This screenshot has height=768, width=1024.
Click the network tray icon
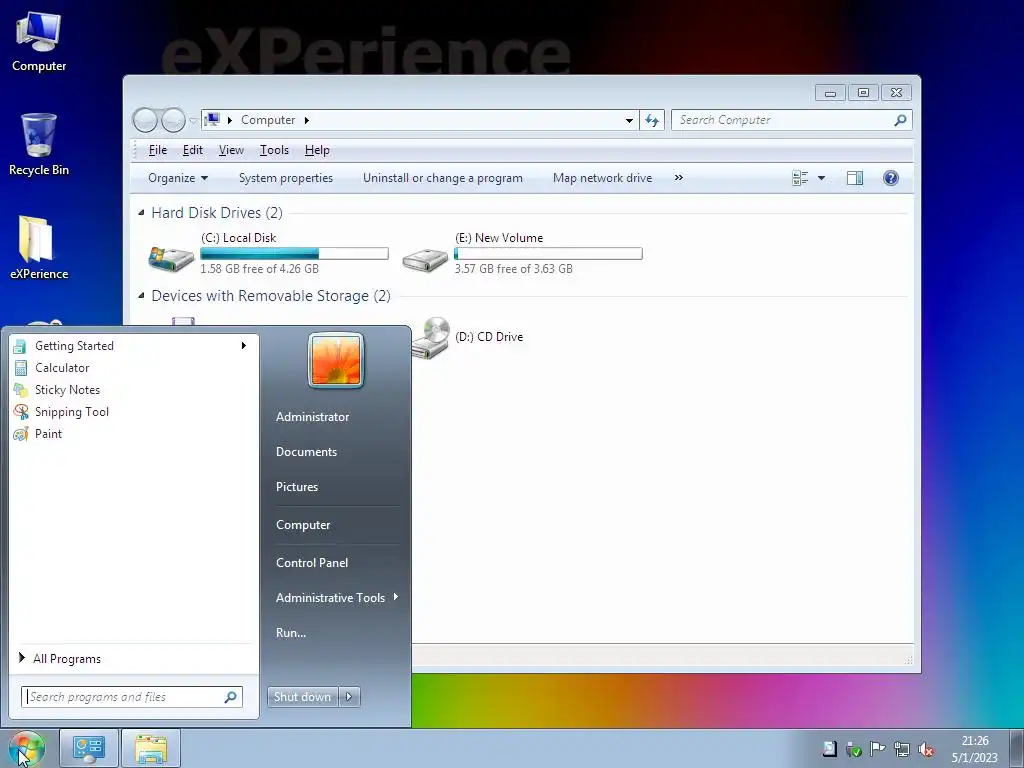click(x=902, y=749)
